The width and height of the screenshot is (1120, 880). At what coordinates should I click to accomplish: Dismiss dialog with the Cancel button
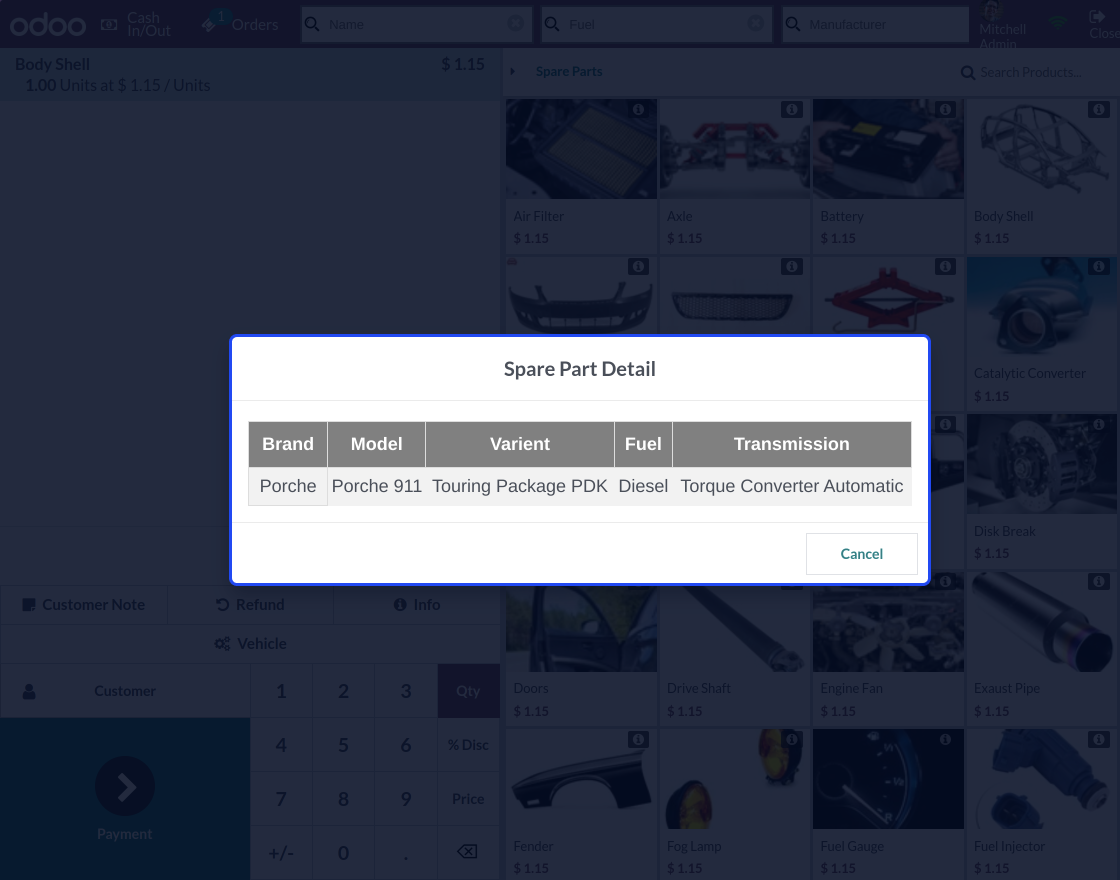861,554
